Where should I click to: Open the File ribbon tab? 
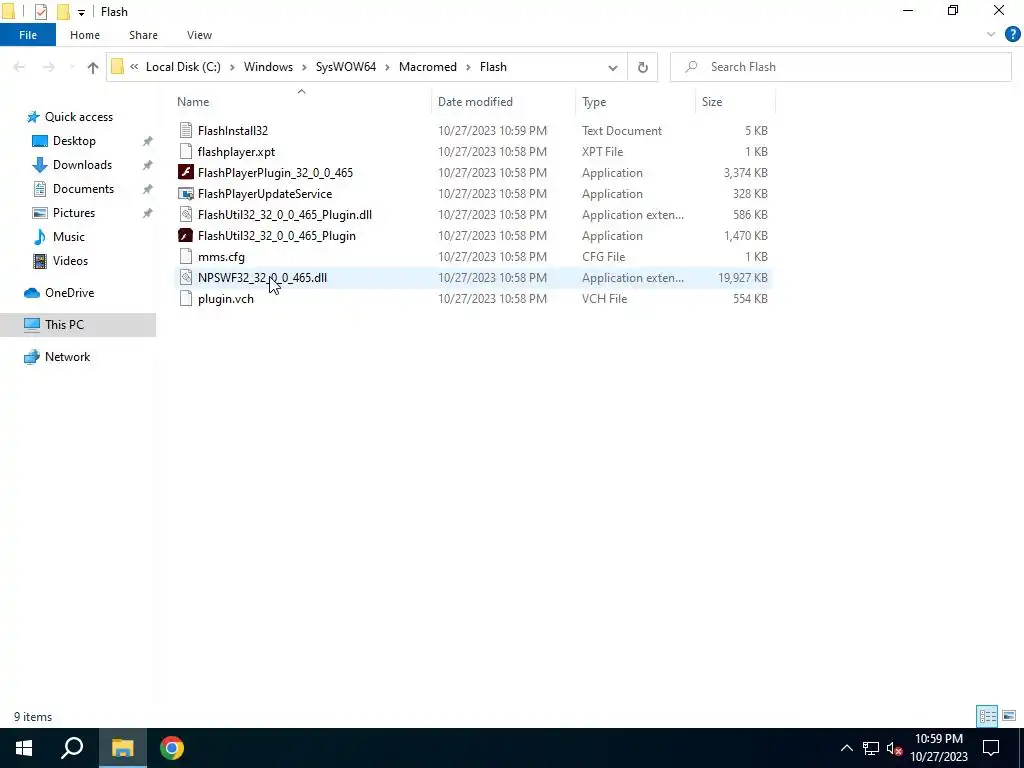coord(28,35)
